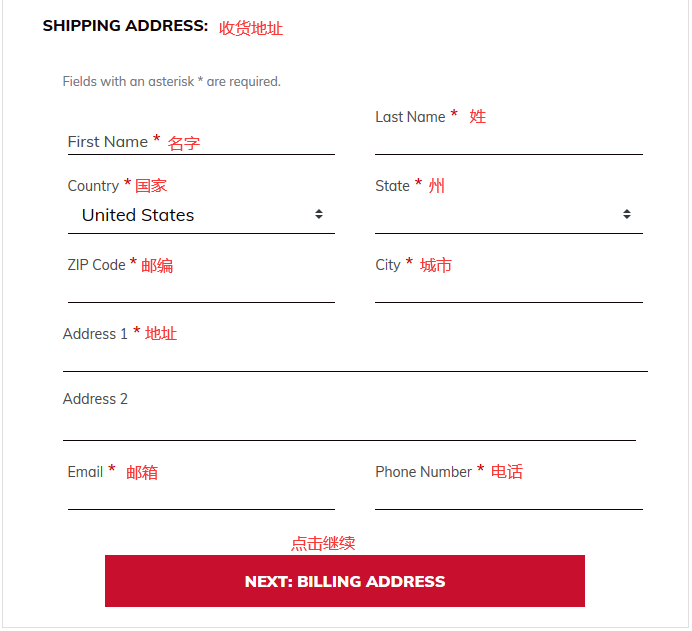Screen dimensions: 692x631
Task: Focus the Email input field
Action: tap(200, 497)
